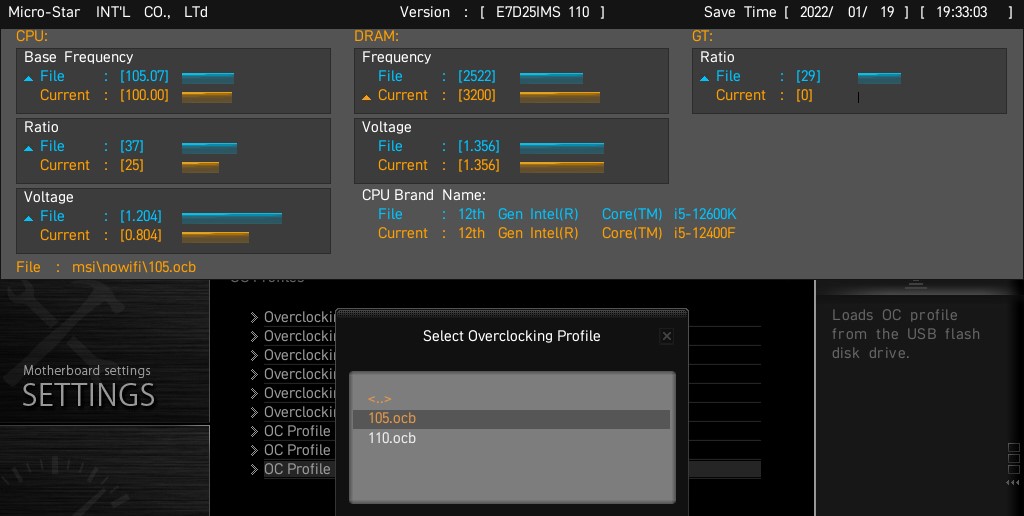Click the i5-12600K File brand name
The height and width of the screenshot is (516, 1024).
pos(705,214)
